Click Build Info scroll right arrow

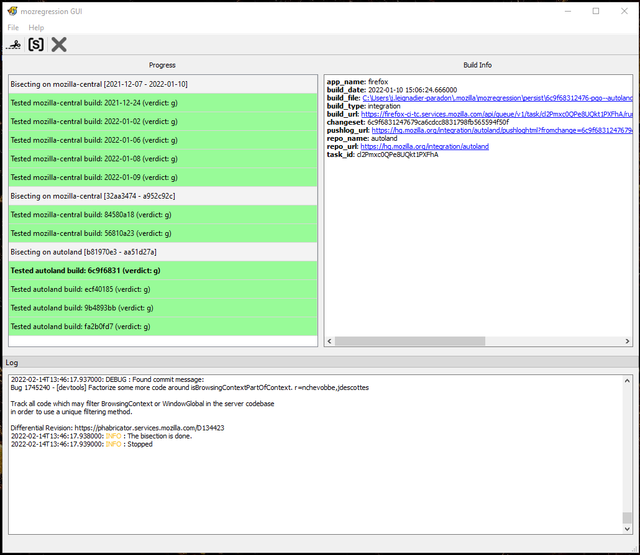(627, 341)
